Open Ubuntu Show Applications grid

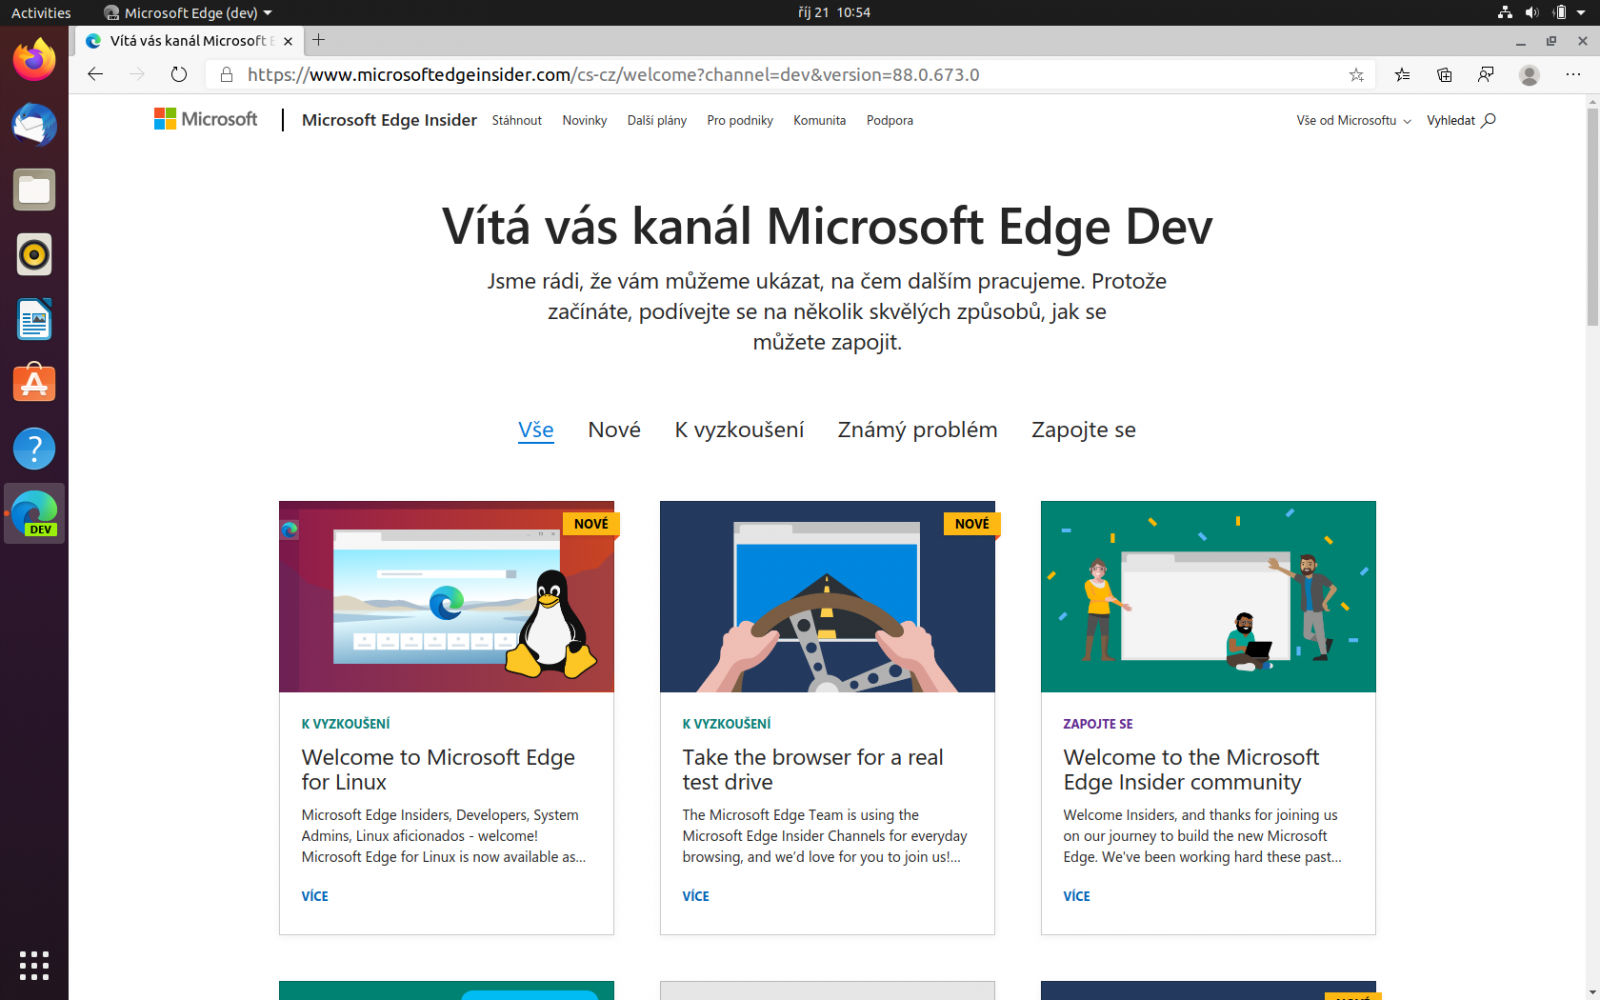34,965
